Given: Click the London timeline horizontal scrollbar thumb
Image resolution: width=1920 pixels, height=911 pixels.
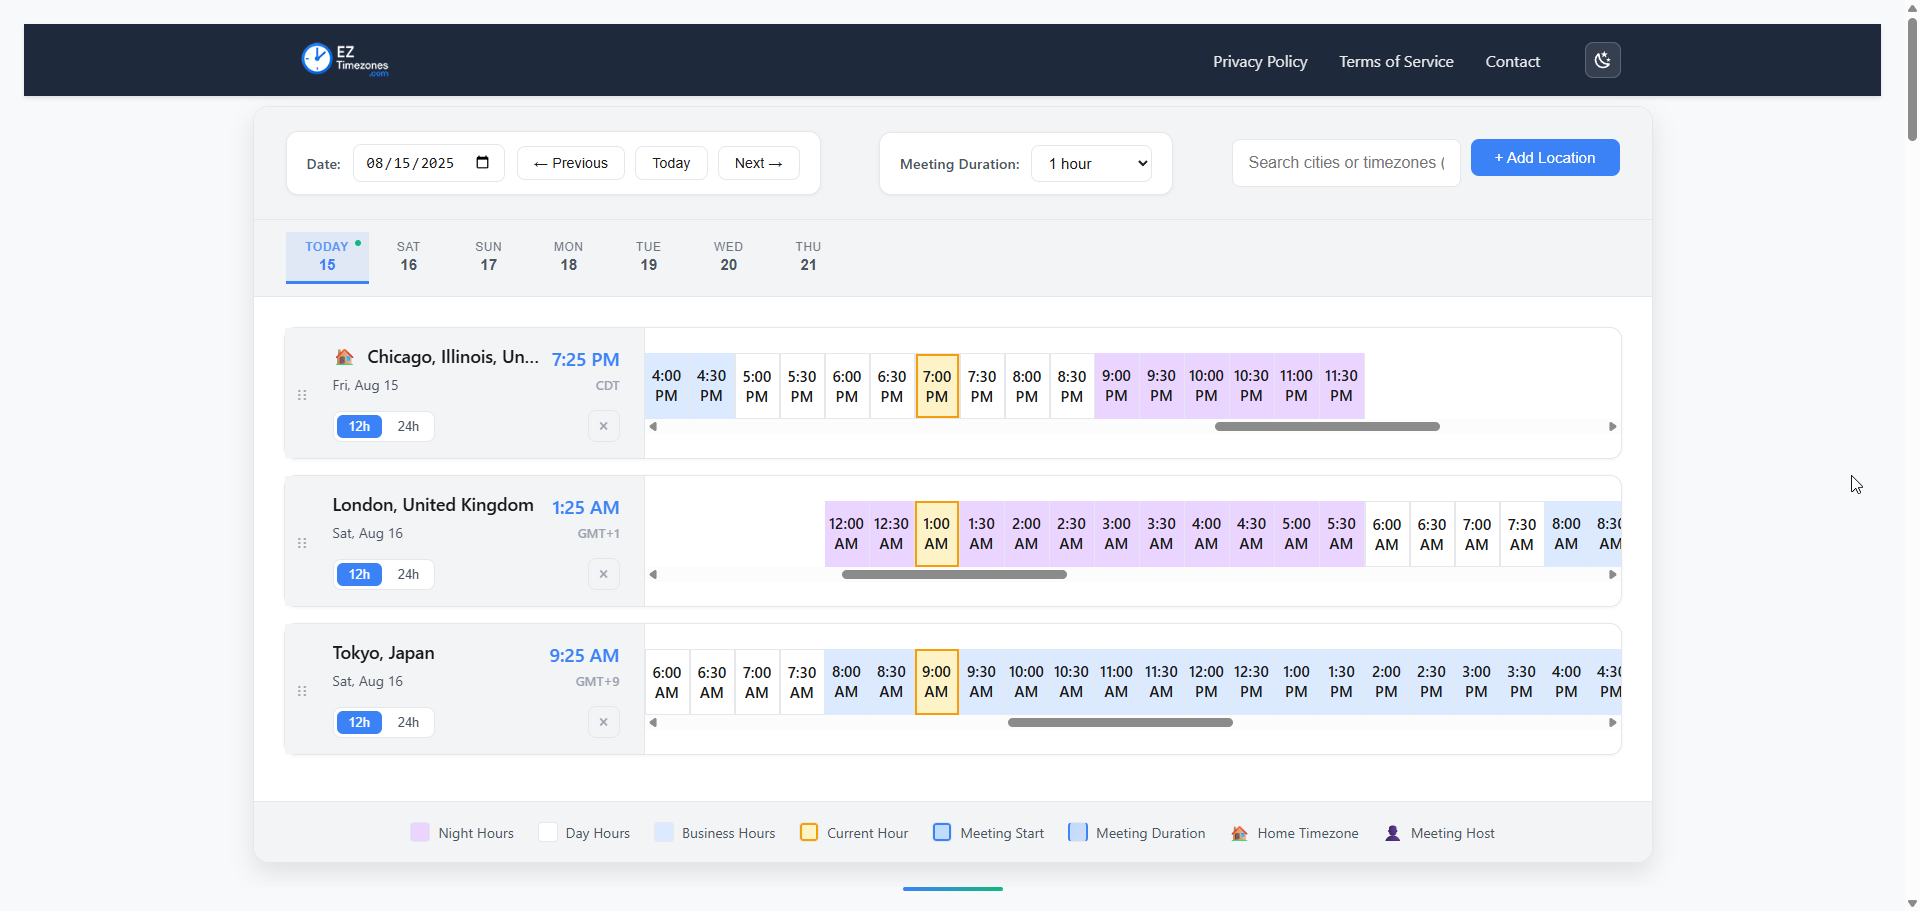Looking at the screenshot, I should click(954, 574).
